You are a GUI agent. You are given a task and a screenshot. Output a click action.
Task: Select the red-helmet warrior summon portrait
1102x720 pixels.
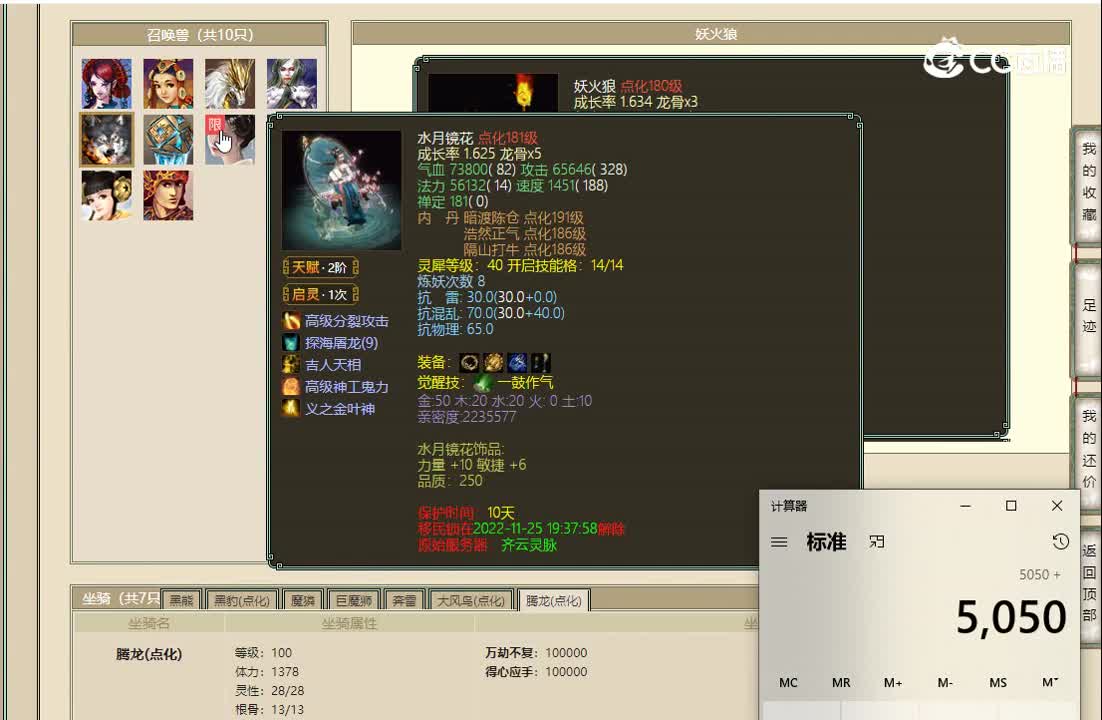(x=168, y=195)
